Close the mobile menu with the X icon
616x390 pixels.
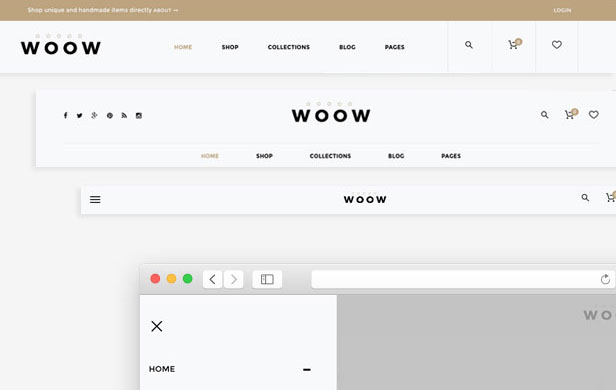click(x=157, y=326)
